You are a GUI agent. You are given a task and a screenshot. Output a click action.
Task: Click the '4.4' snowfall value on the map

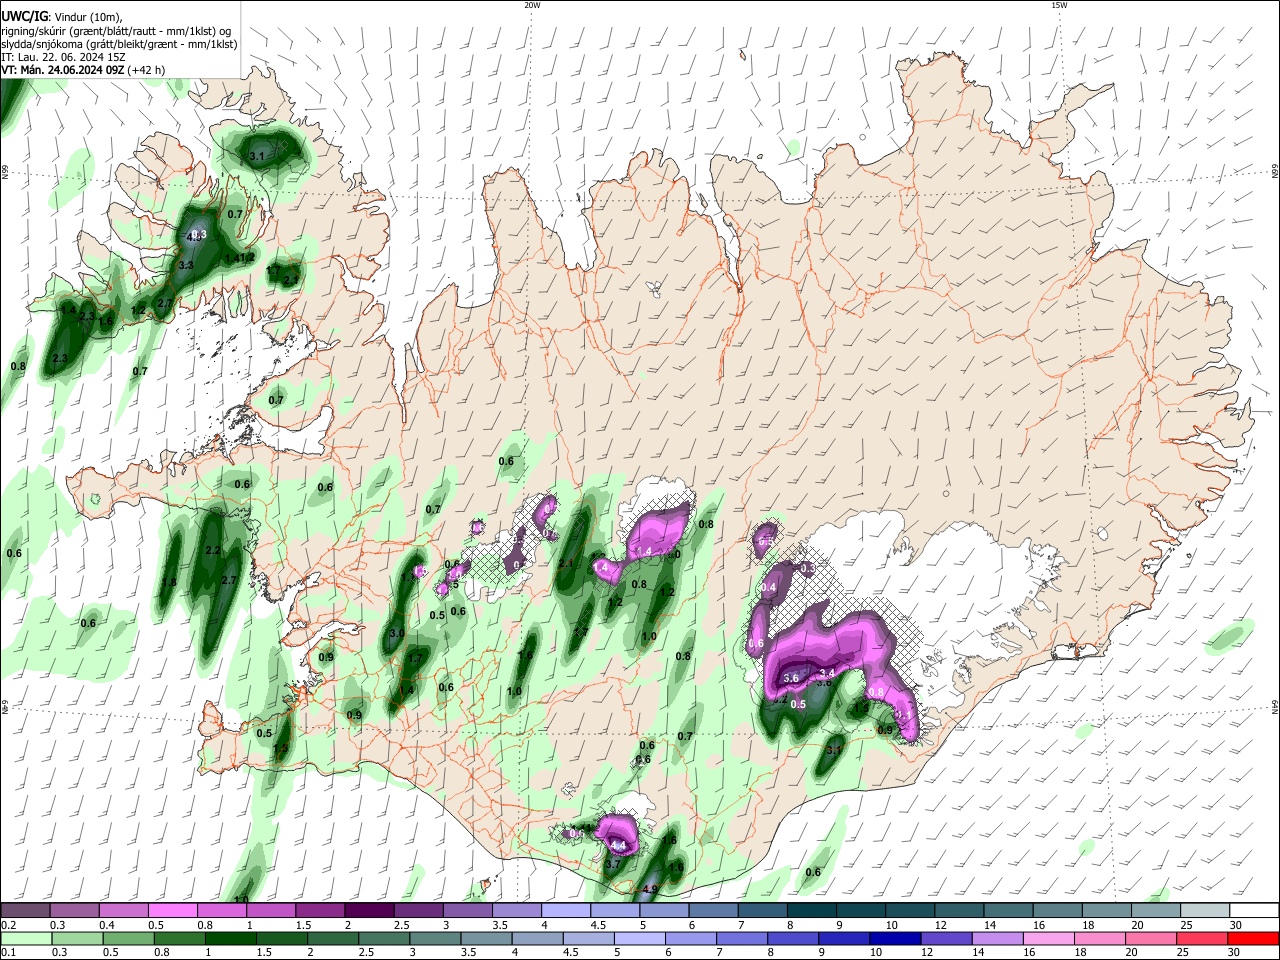(618, 846)
